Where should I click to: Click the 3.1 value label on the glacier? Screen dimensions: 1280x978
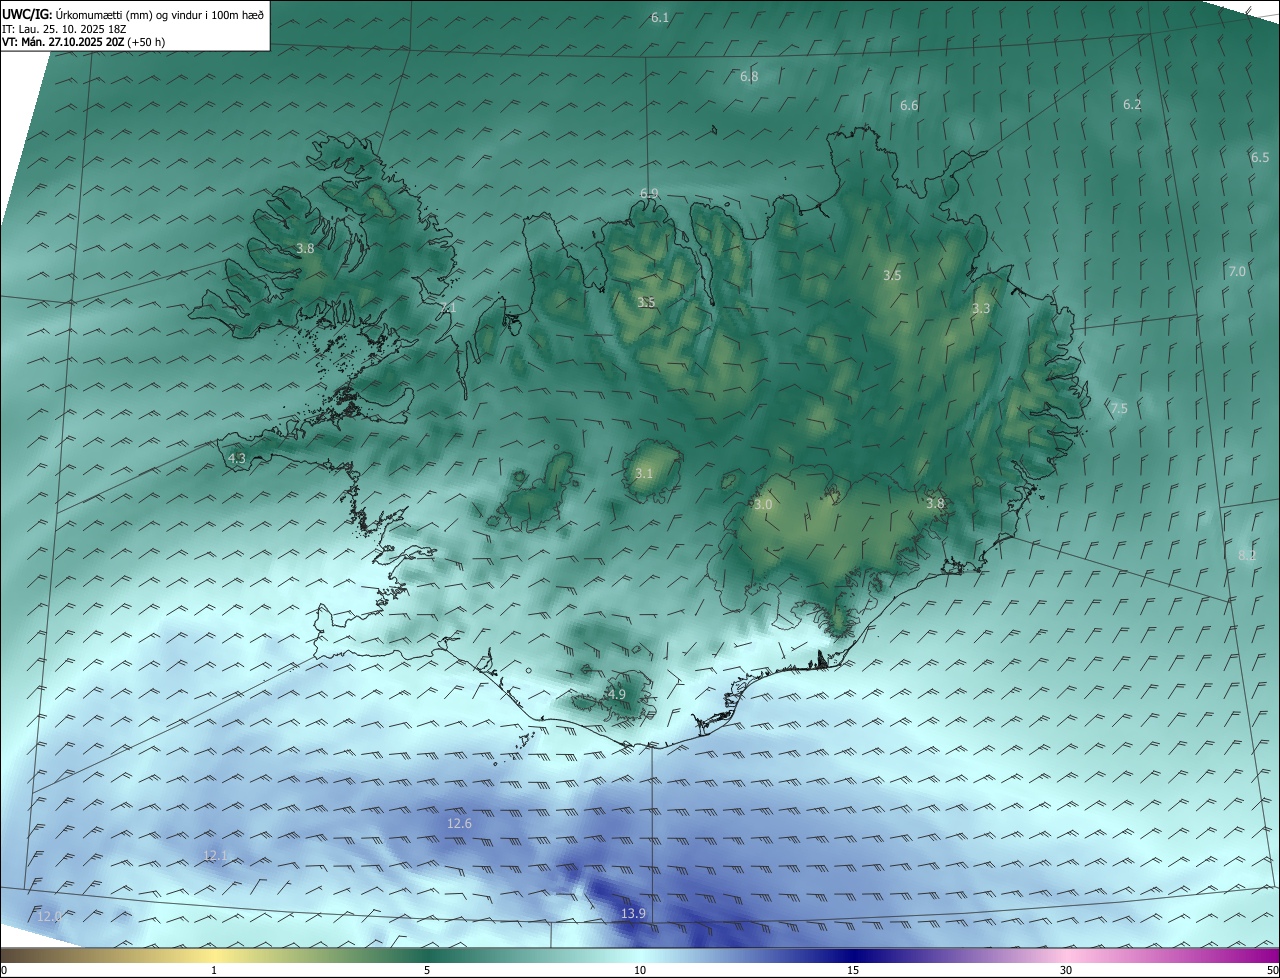pyautogui.click(x=643, y=474)
